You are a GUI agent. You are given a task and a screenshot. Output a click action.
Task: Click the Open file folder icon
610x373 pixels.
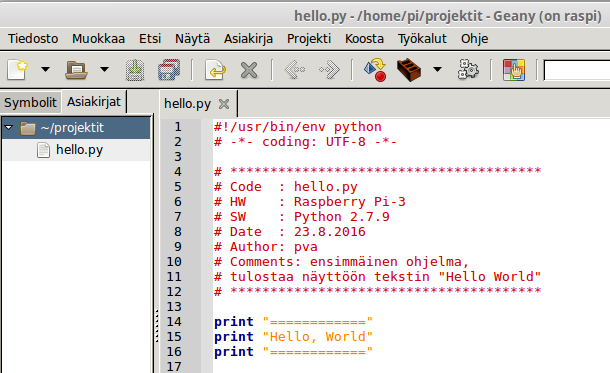(76, 70)
